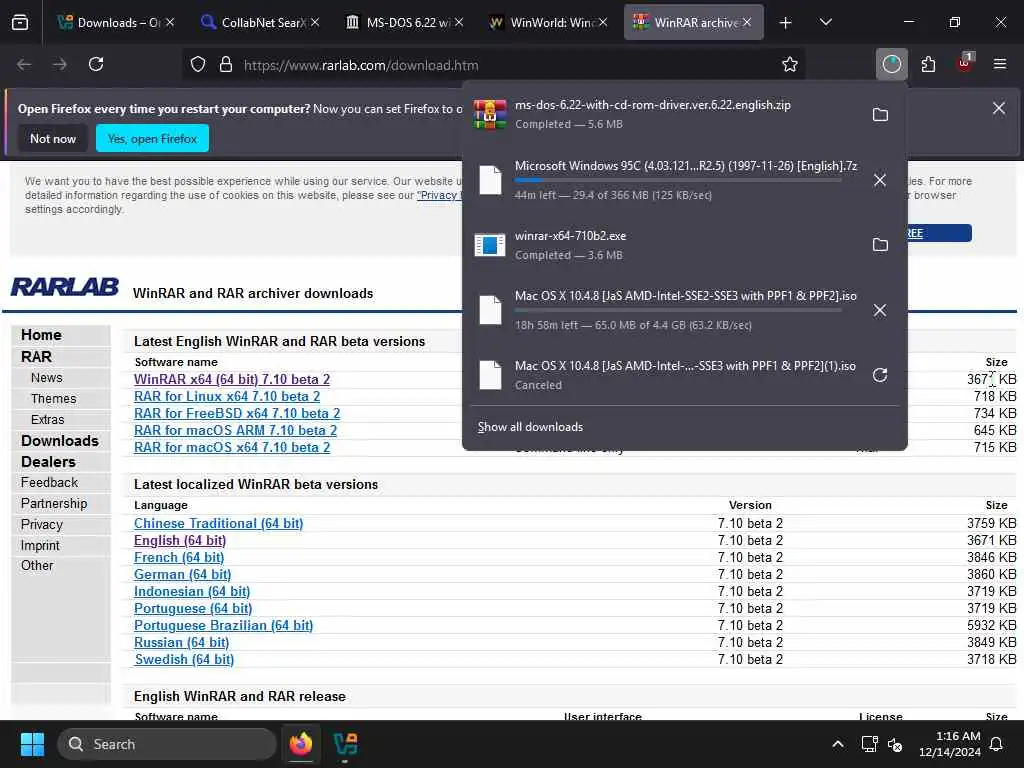
Task: Open the Extensions puzzle icon
Action: click(928, 65)
